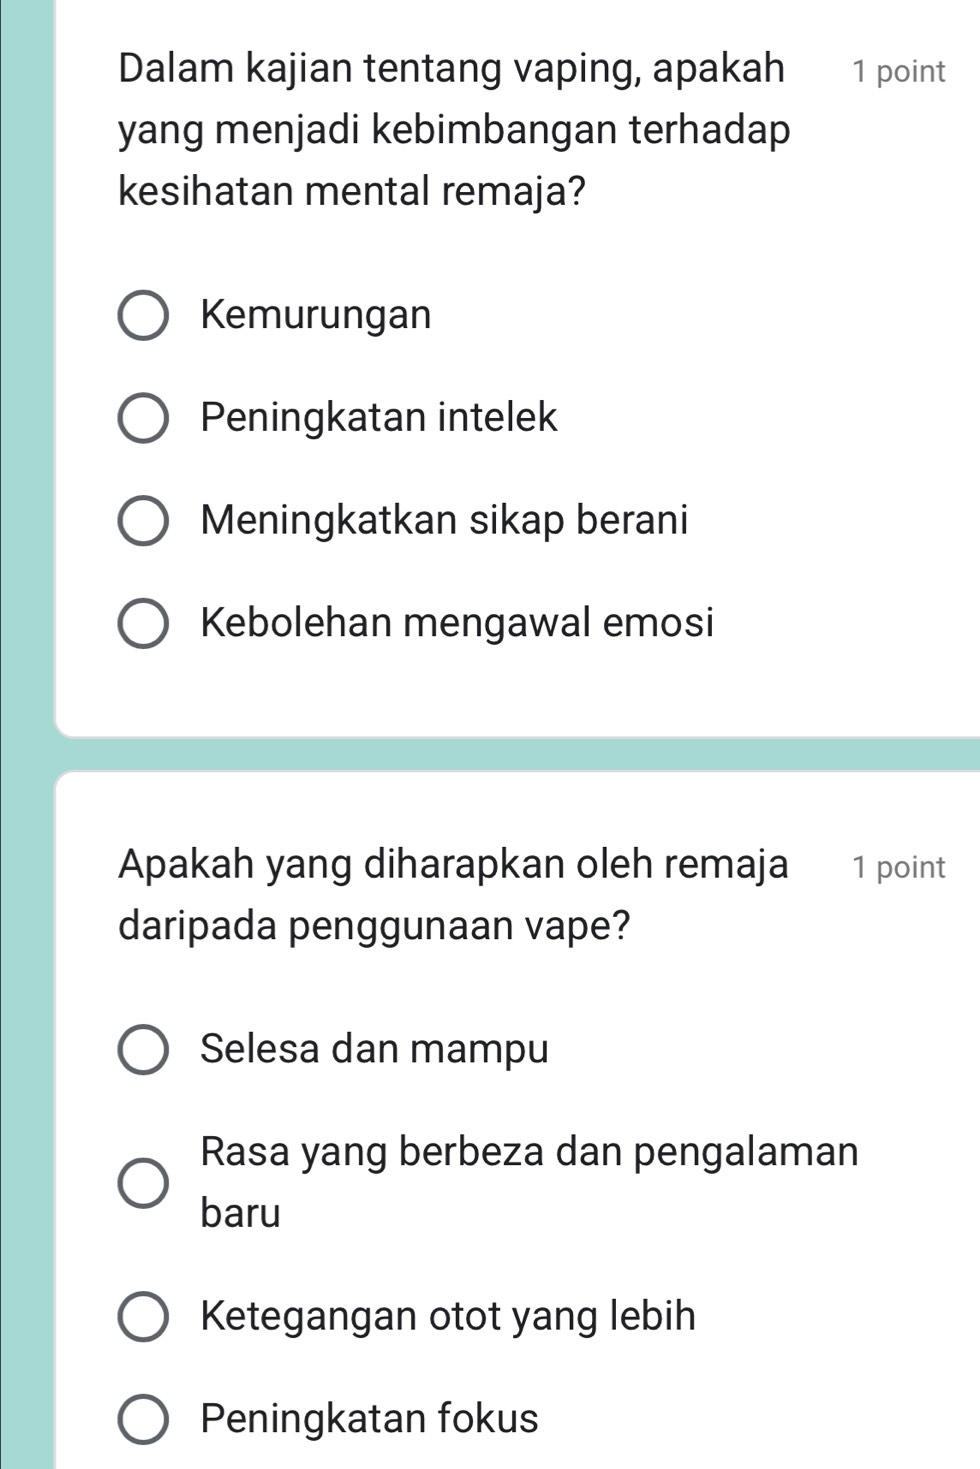Image resolution: width=980 pixels, height=1469 pixels.
Task: Click the 1 point label of the penggunaan vape question
Action: (x=898, y=867)
